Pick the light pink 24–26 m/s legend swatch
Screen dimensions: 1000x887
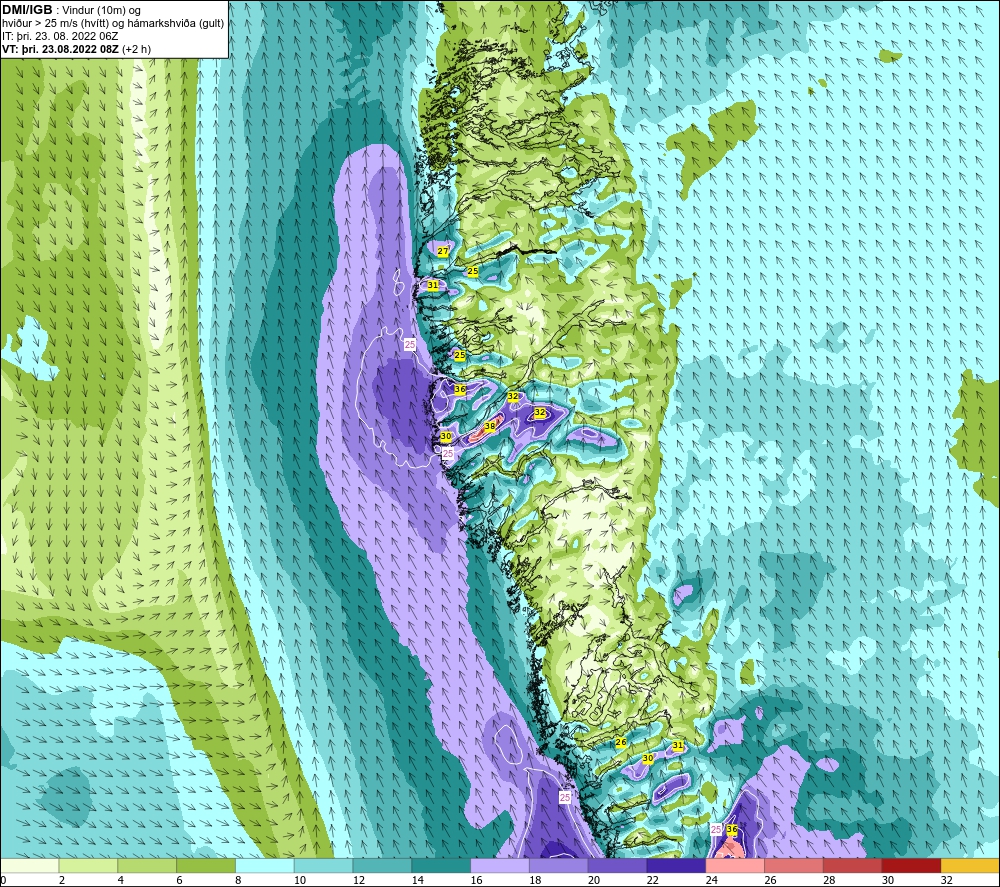coord(735,865)
